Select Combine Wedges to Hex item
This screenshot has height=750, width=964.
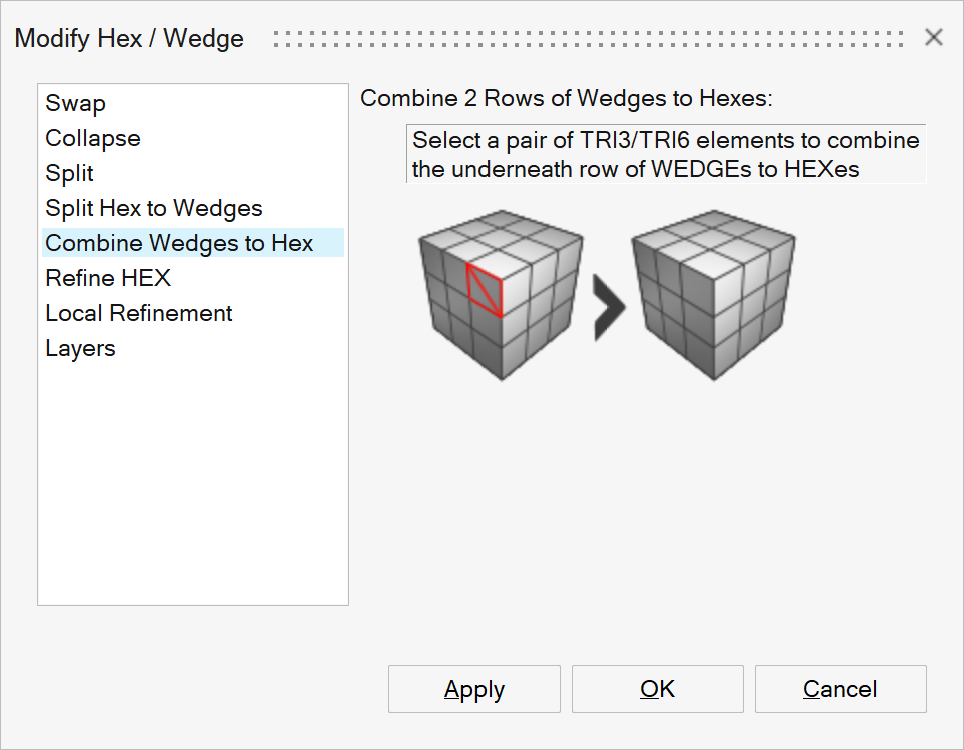click(180, 244)
